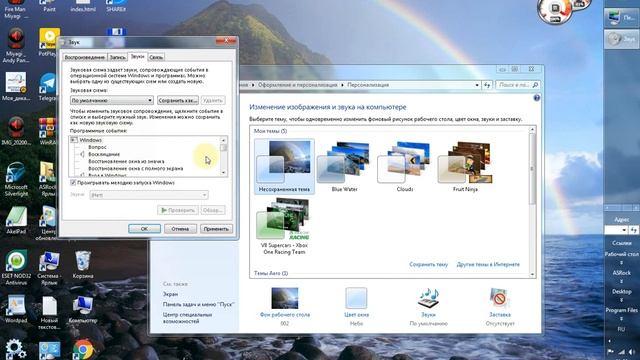640x360 pixels.
Task: Expand the Program Files taskbar toolbar chevron
Action: click(621, 318)
